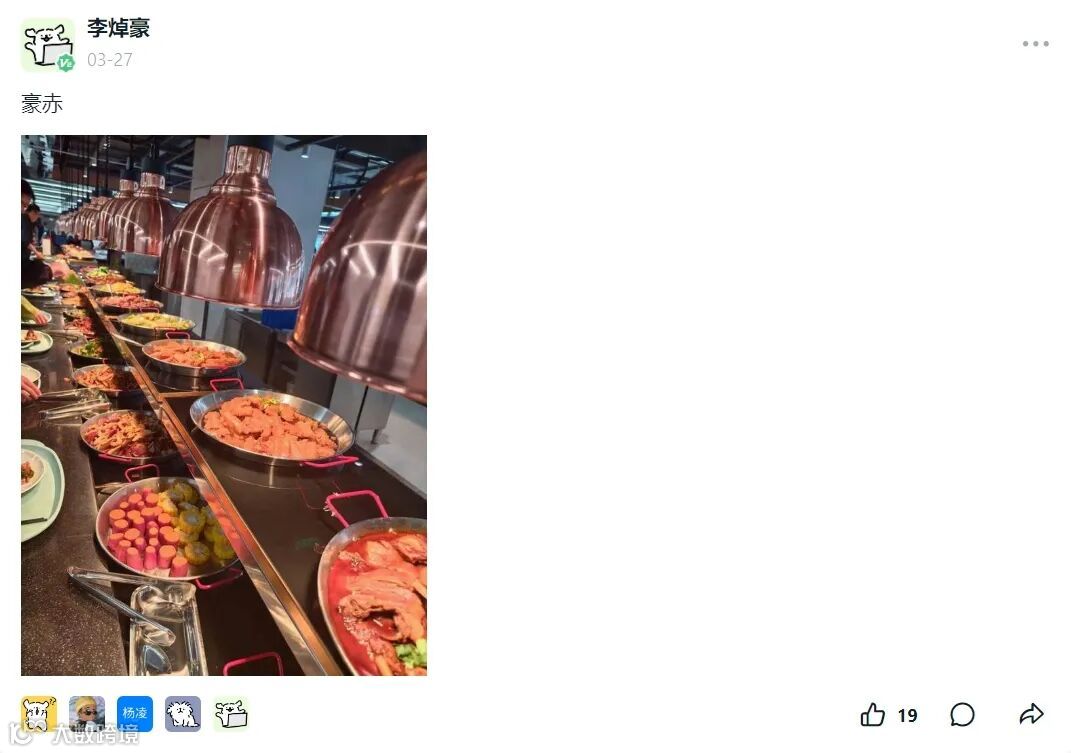
Task: Open the buffet food photo
Action: pyautogui.click(x=224, y=405)
